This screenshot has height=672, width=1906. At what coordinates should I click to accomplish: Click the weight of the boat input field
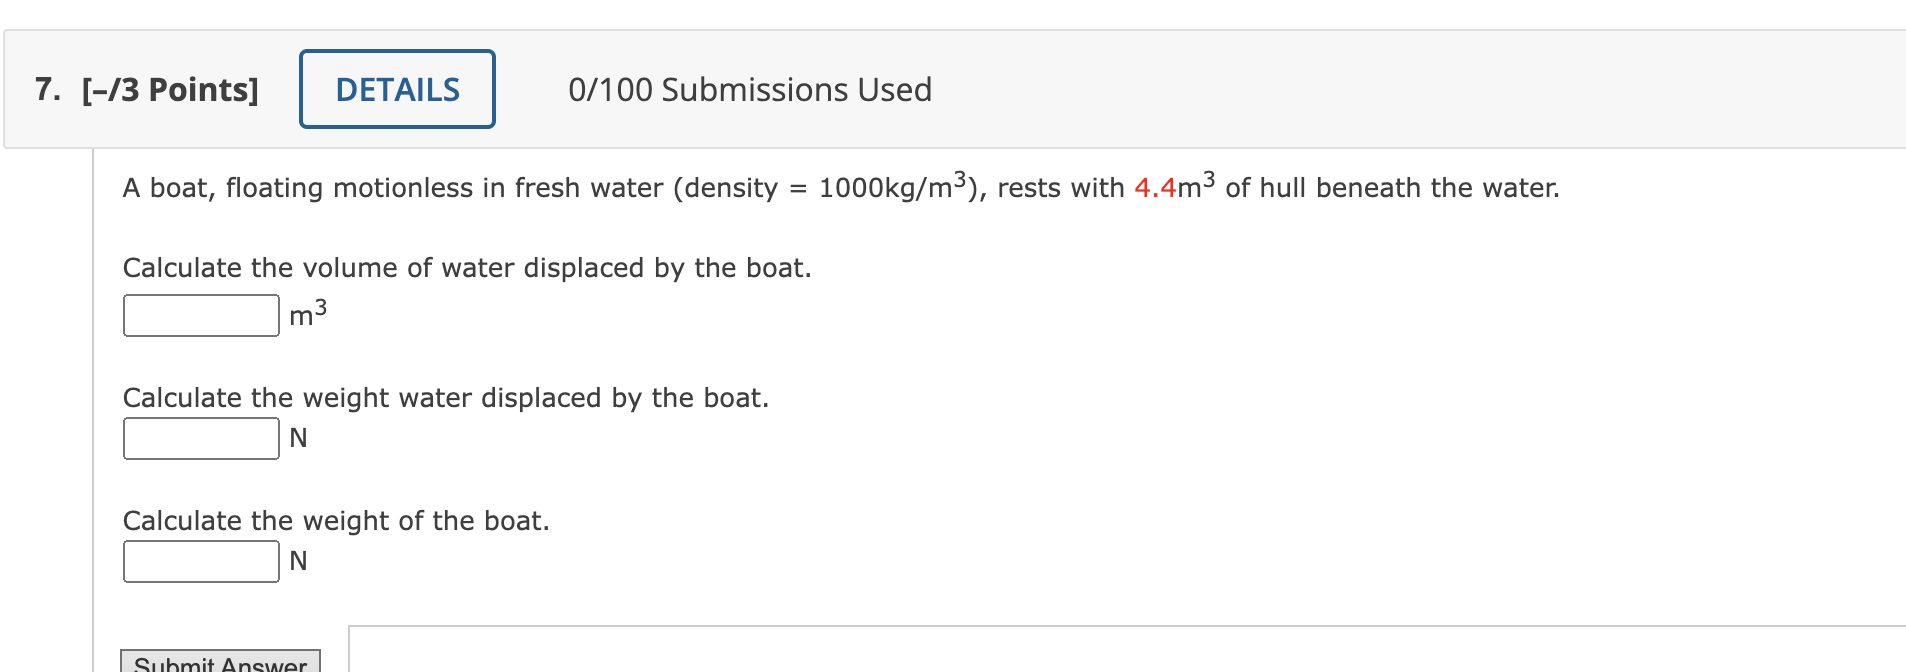tap(200, 560)
